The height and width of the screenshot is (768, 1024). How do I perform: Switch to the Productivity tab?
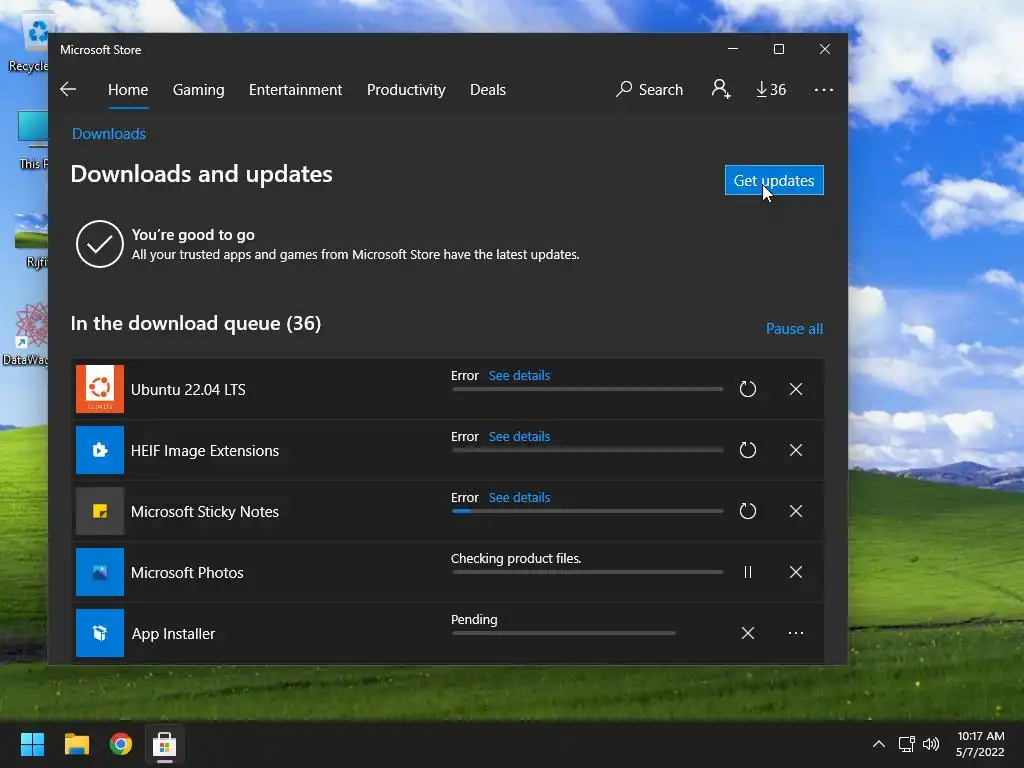pos(406,89)
